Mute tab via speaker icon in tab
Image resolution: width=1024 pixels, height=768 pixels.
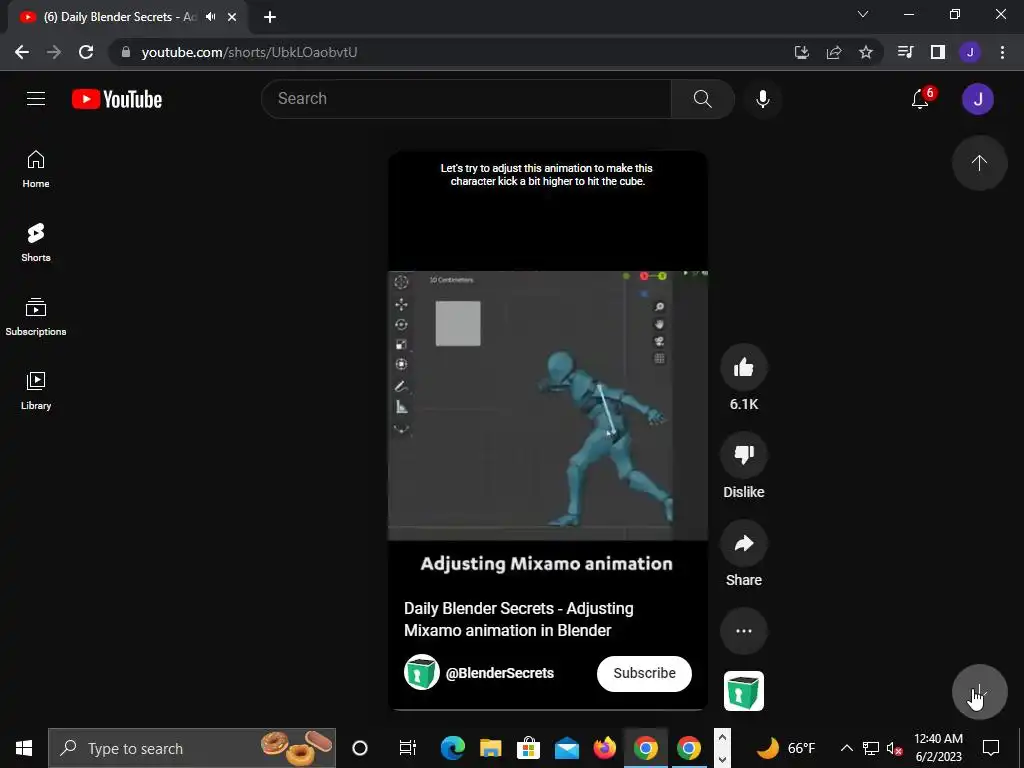click(x=210, y=17)
